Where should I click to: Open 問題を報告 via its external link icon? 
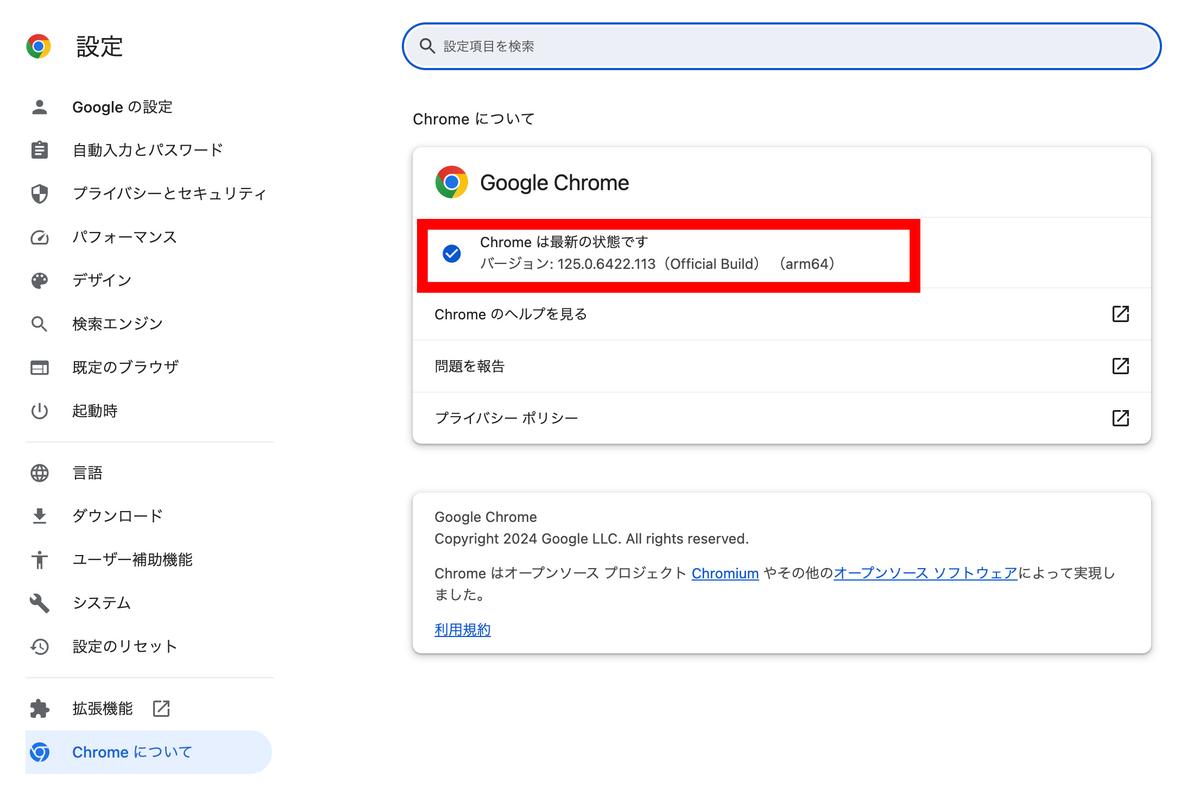click(1120, 366)
